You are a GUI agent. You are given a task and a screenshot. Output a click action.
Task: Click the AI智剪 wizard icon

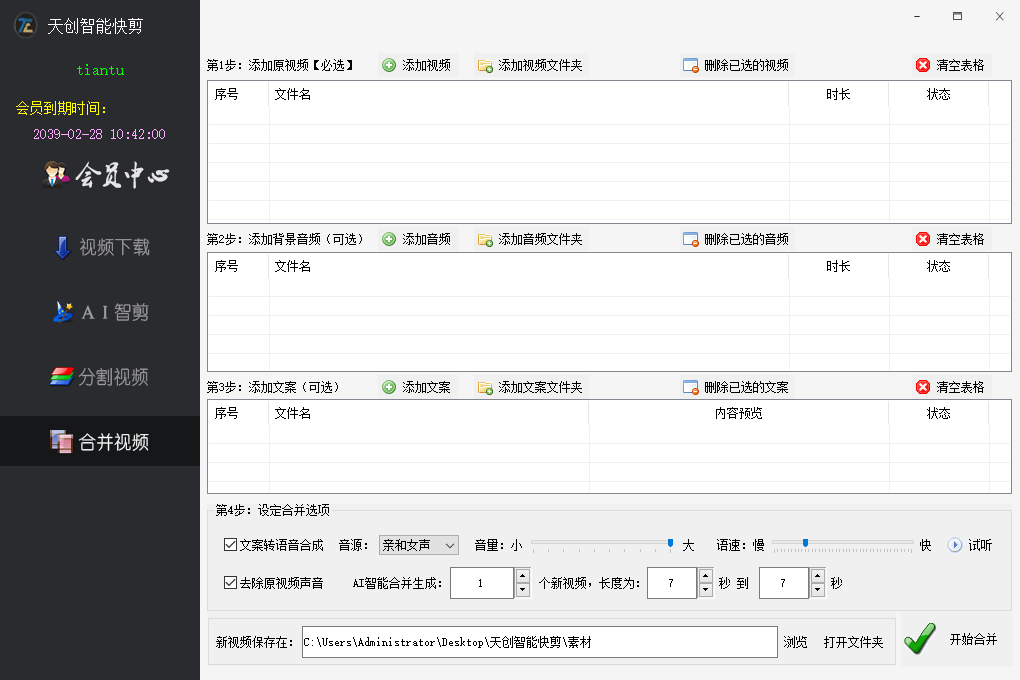click(63, 312)
